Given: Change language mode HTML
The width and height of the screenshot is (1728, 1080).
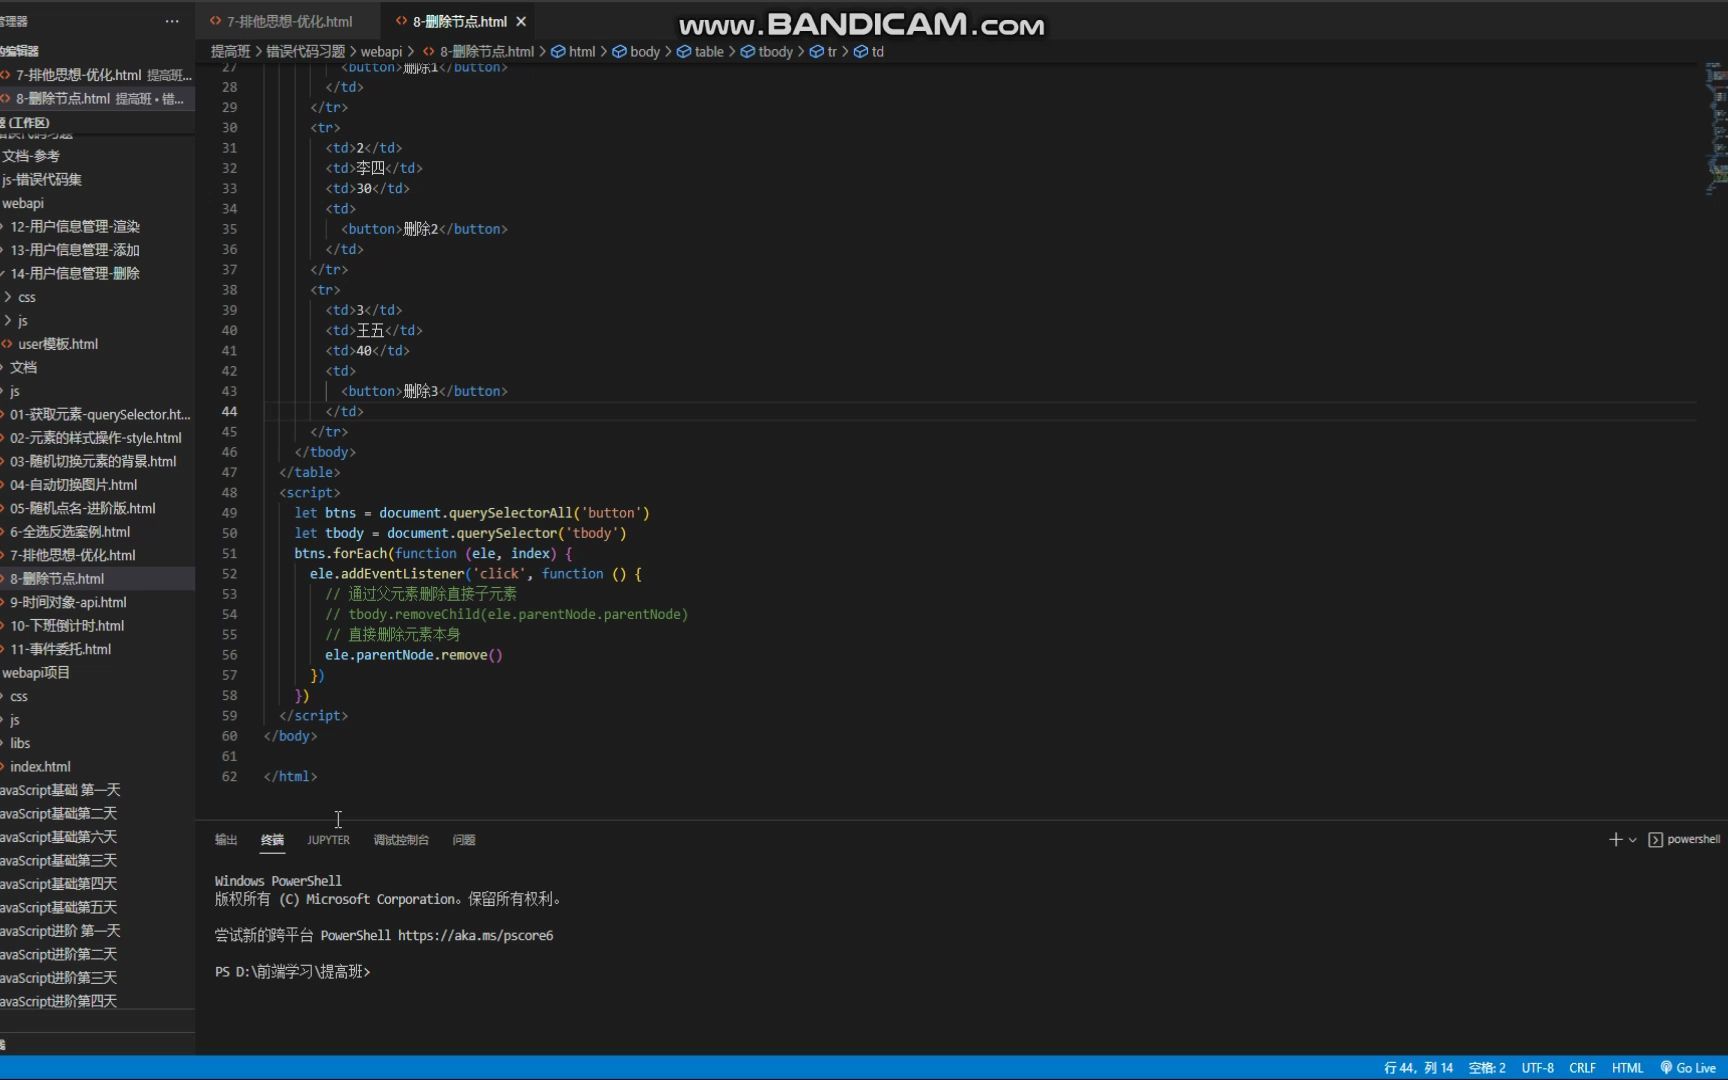Looking at the screenshot, I should coord(1627,1068).
